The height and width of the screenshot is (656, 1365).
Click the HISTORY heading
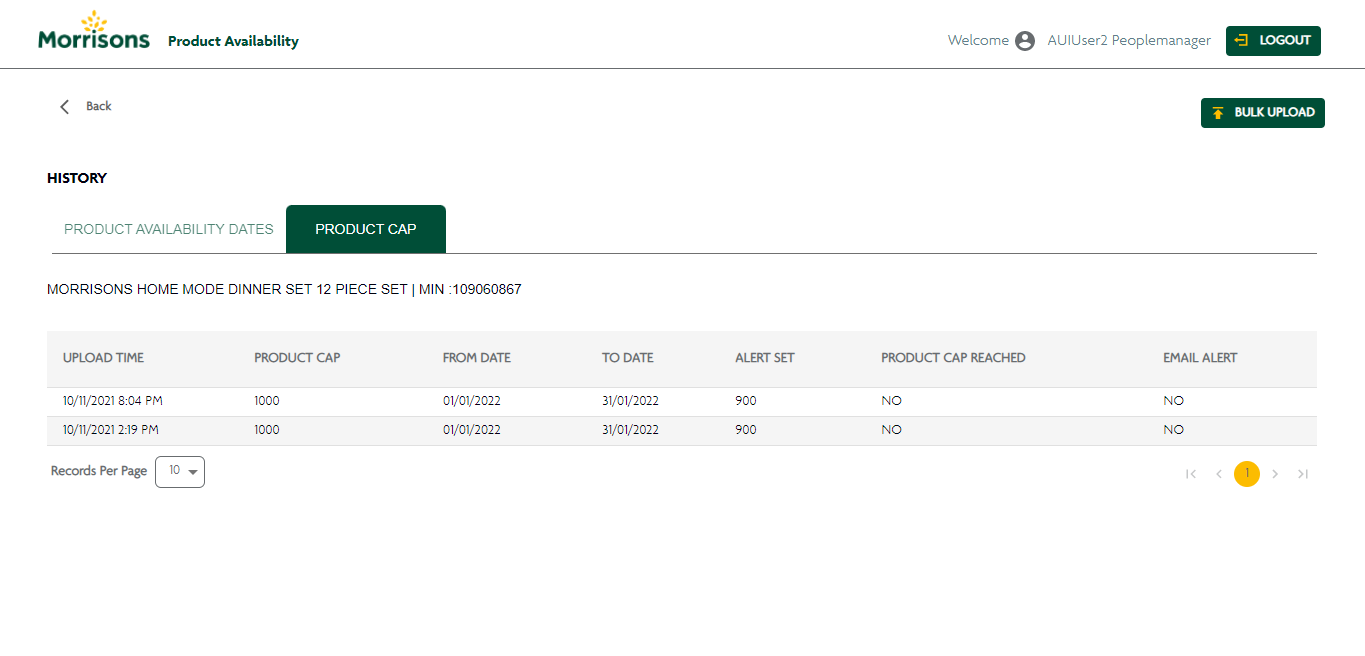coord(77,179)
